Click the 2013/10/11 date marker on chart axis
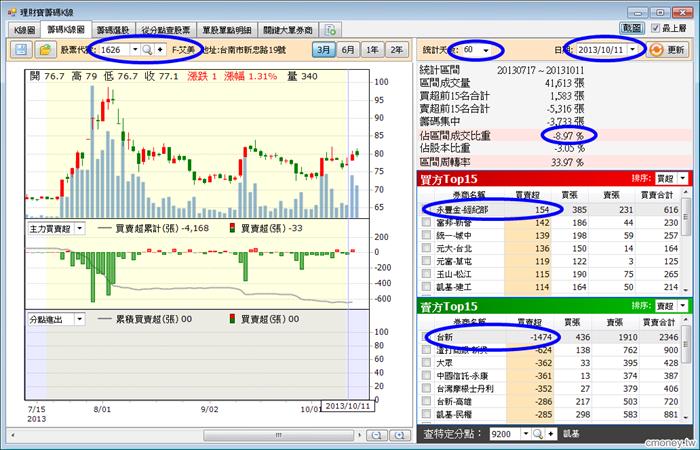The height and width of the screenshot is (450, 700). (348, 406)
